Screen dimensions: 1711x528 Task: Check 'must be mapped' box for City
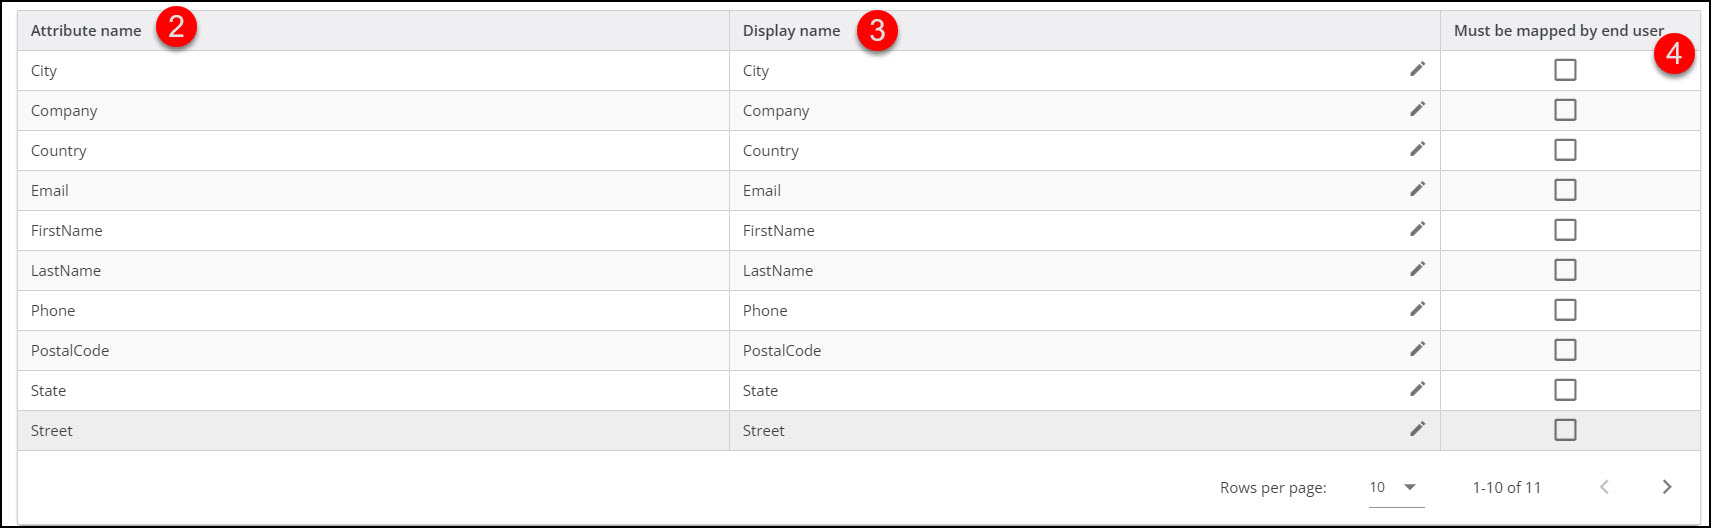[1565, 70]
